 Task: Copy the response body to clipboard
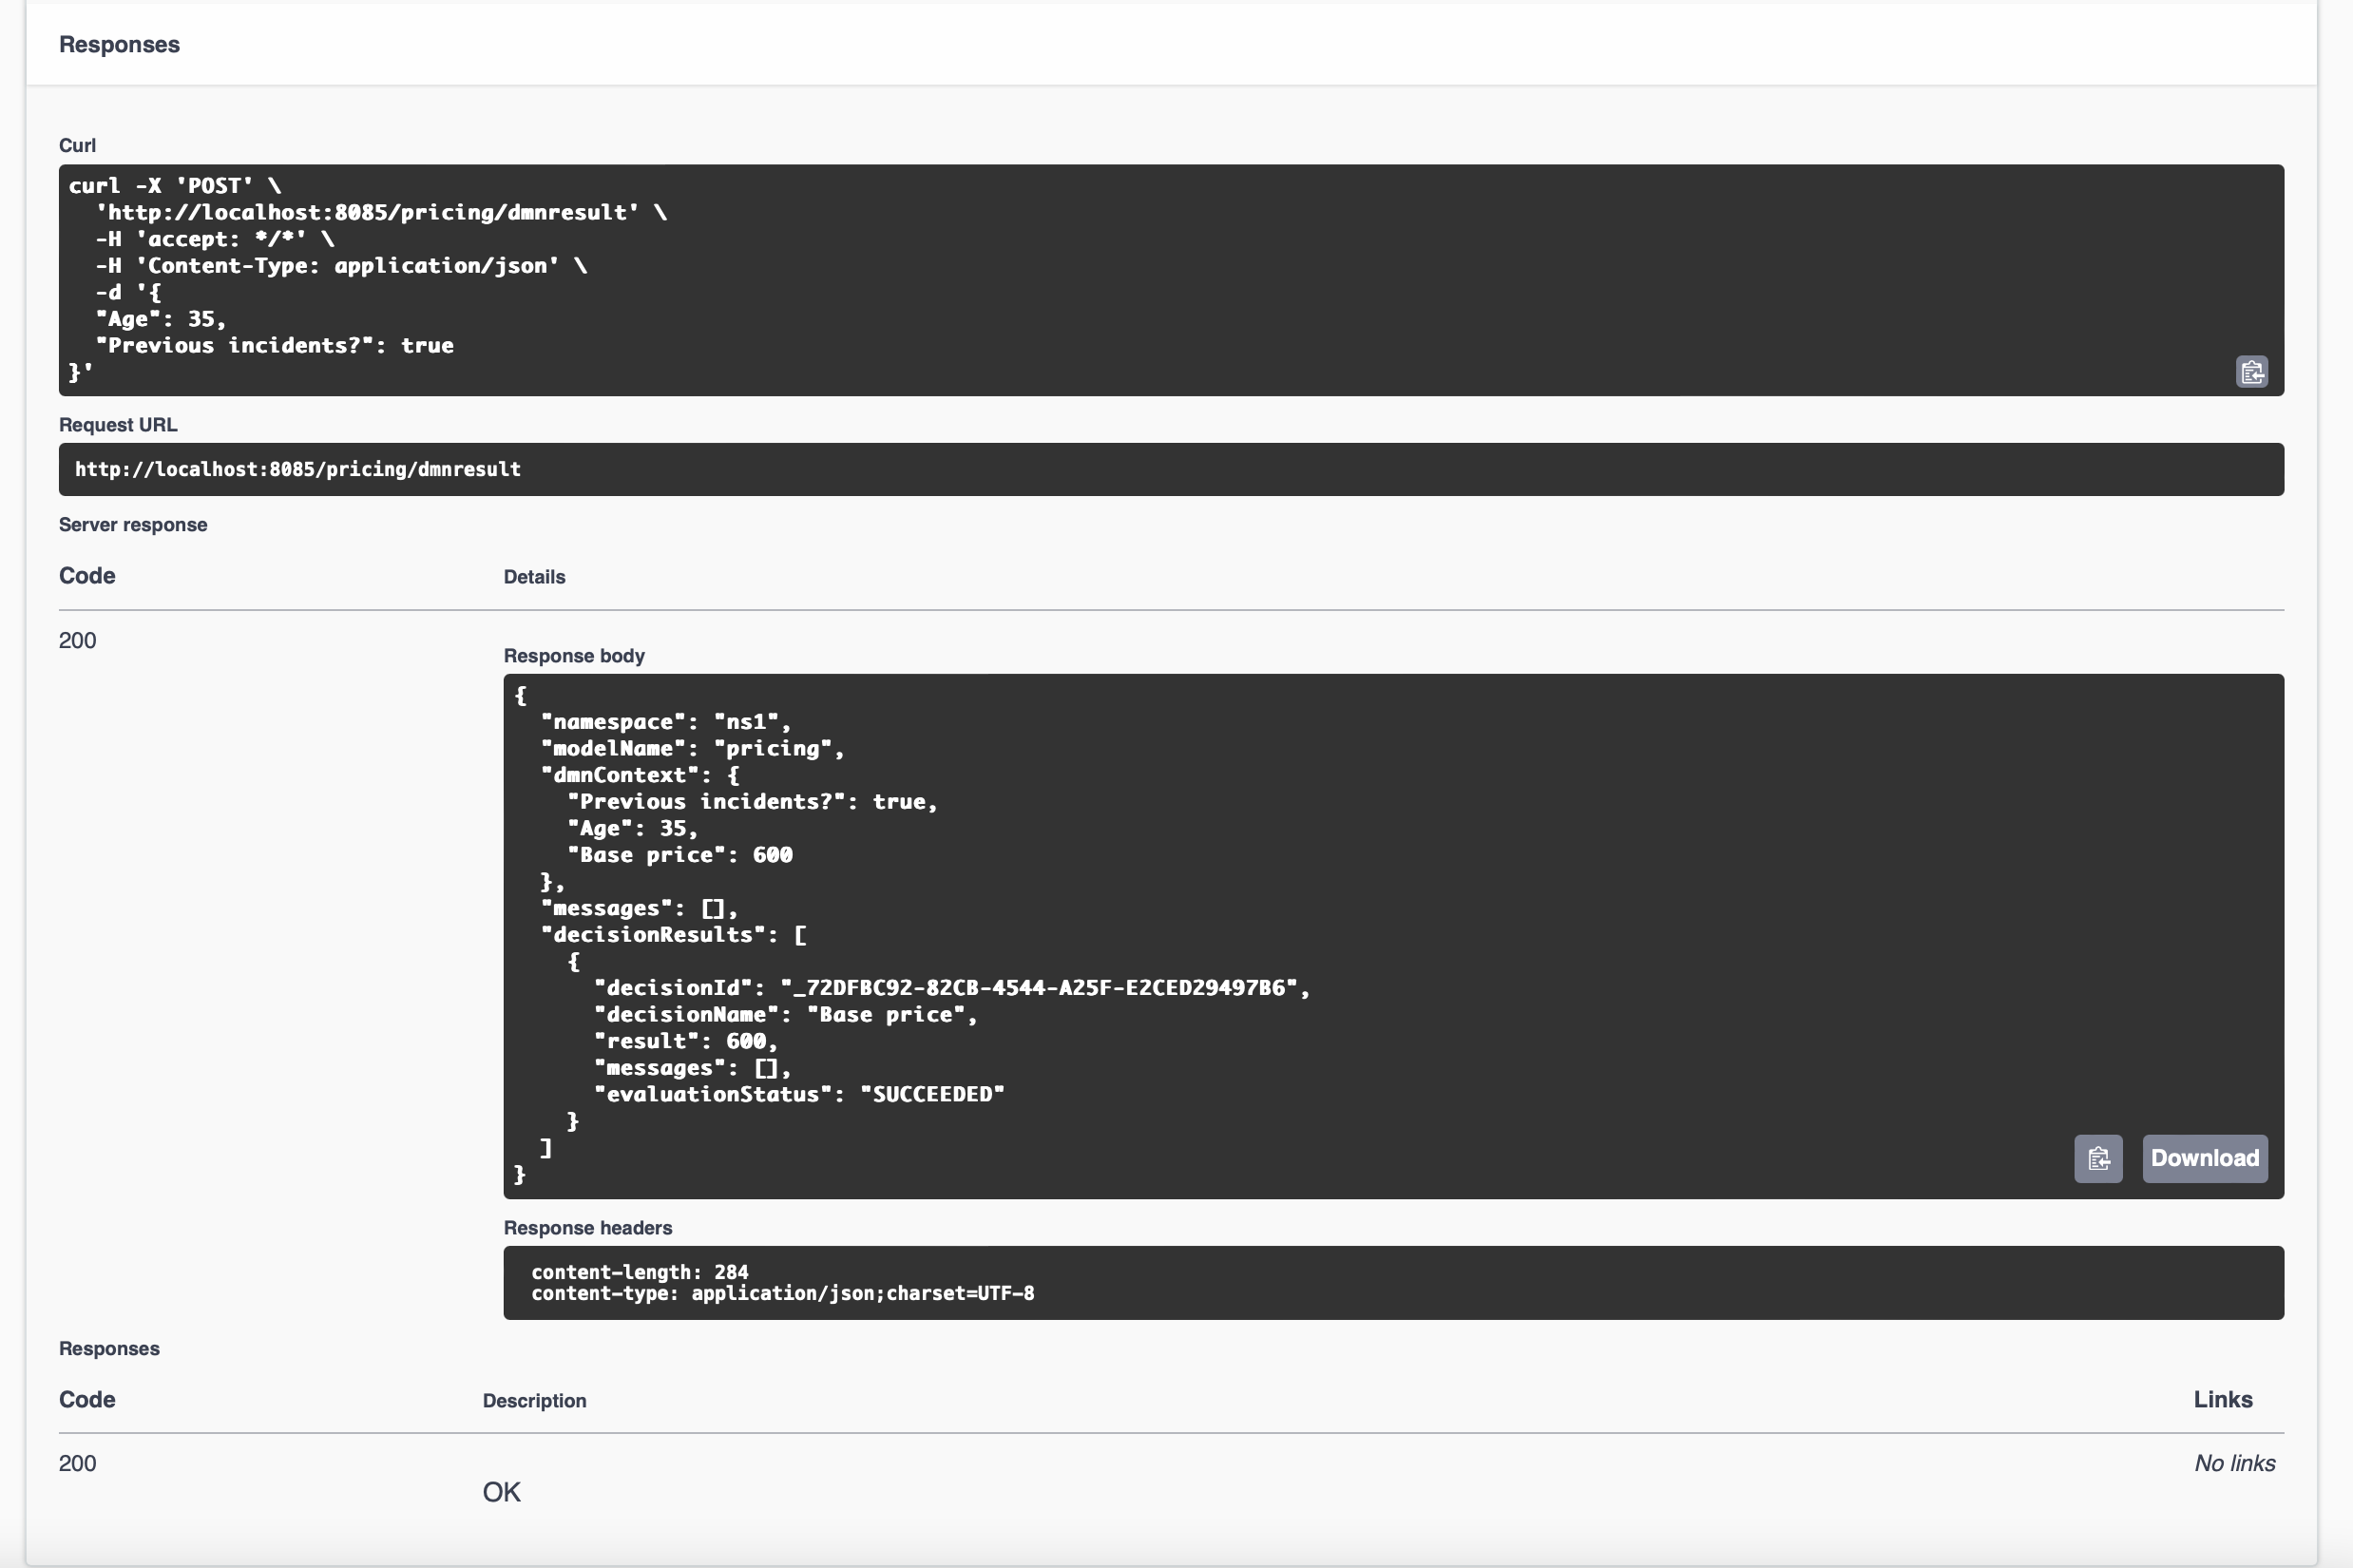(2098, 1158)
